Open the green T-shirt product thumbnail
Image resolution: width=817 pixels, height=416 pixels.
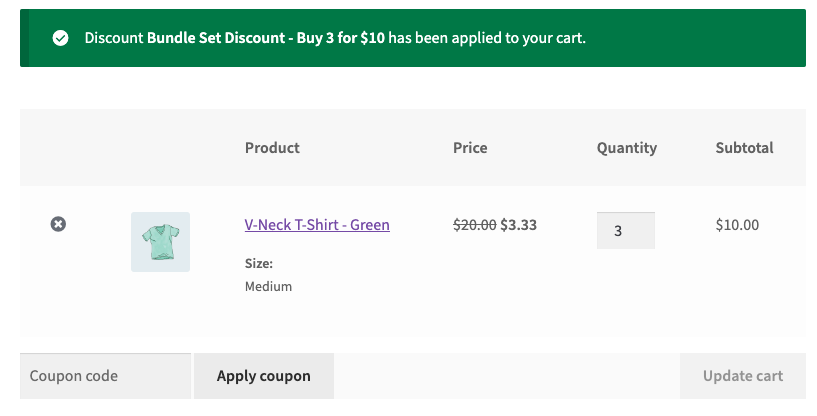coord(160,241)
